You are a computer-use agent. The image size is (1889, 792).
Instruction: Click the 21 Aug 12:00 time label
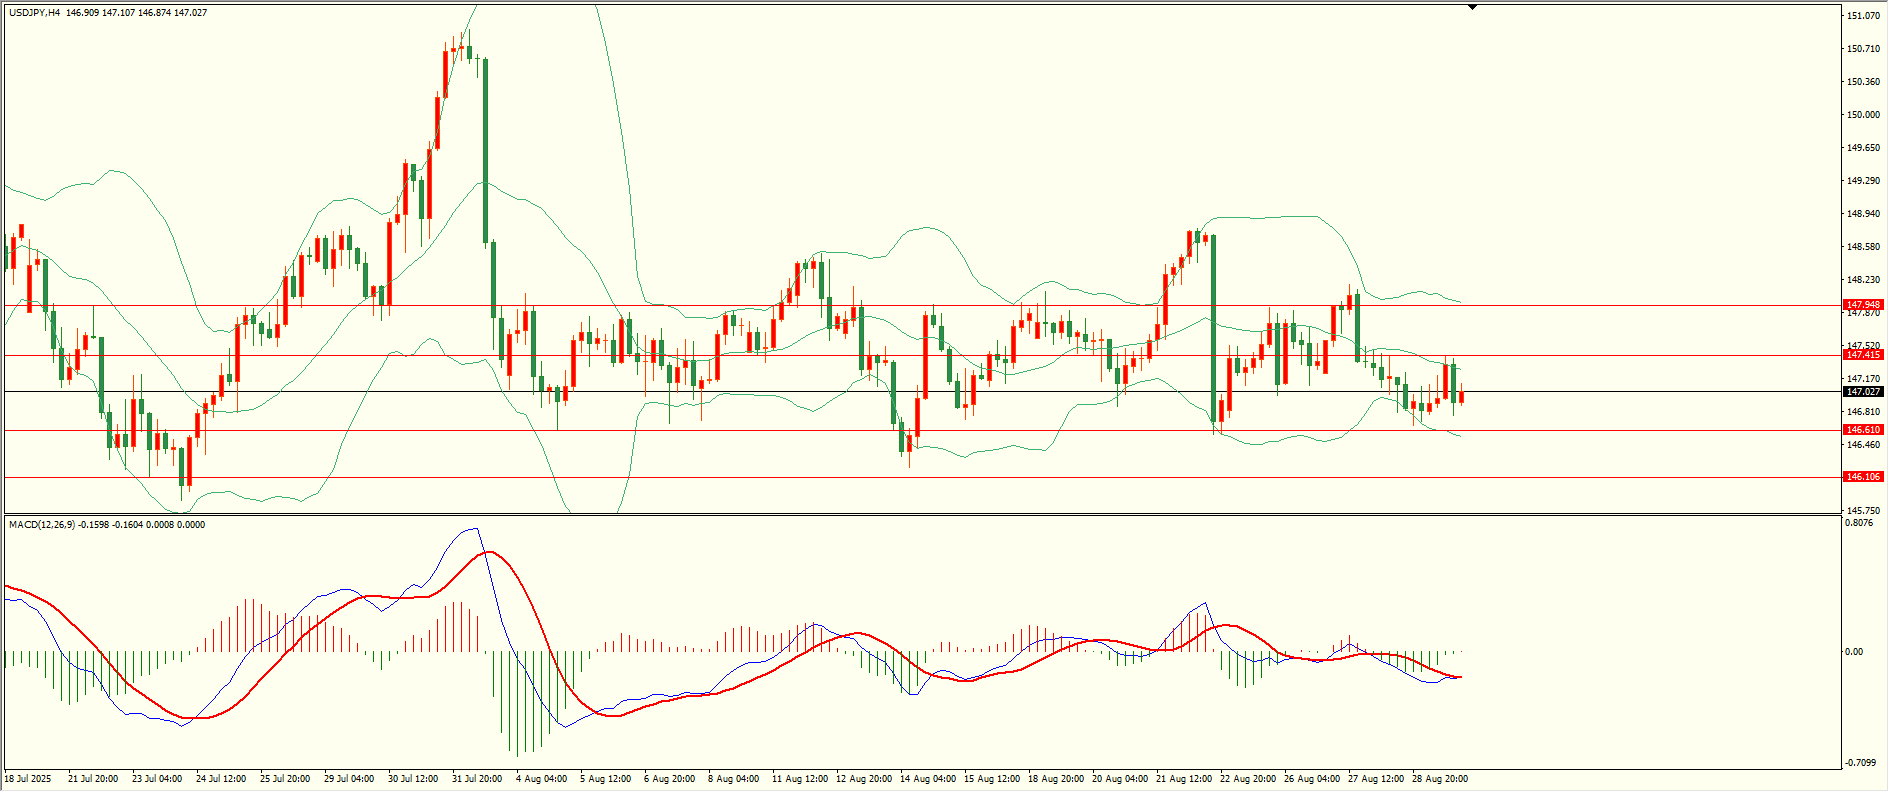click(1184, 779)
